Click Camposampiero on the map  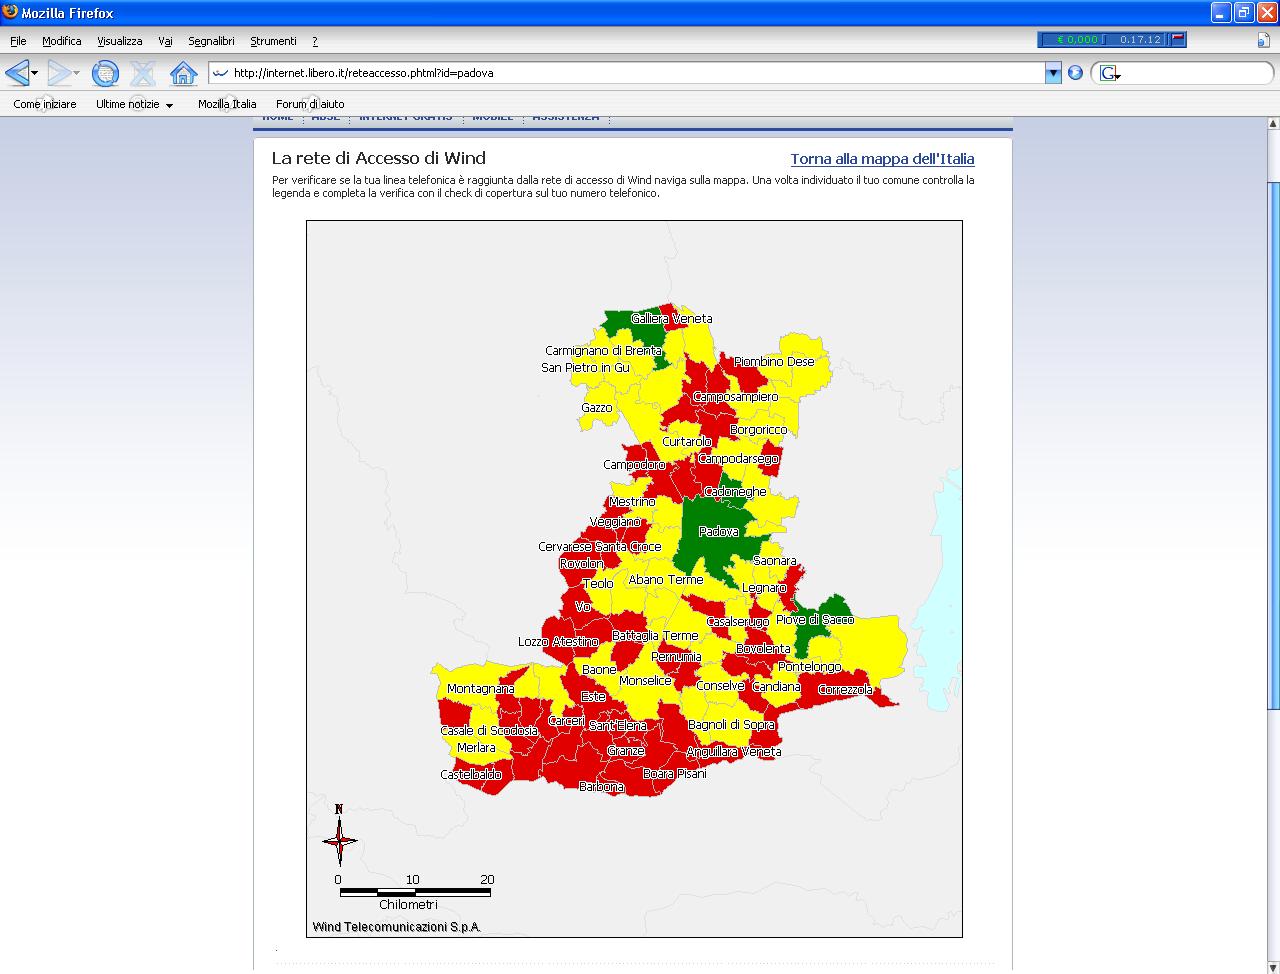pyautogui.click(x=735, y=397)
